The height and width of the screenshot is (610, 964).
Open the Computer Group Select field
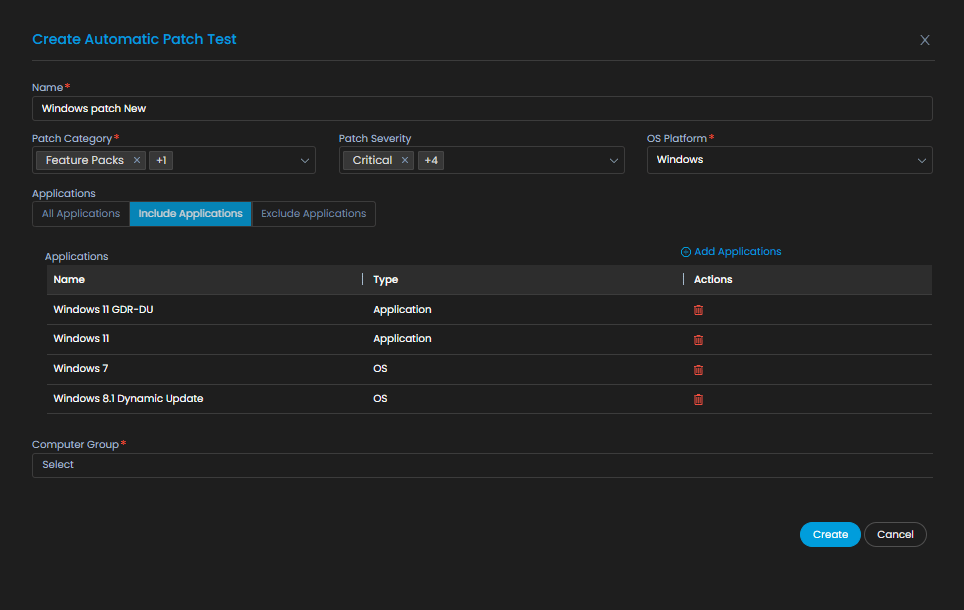[483, 465]
